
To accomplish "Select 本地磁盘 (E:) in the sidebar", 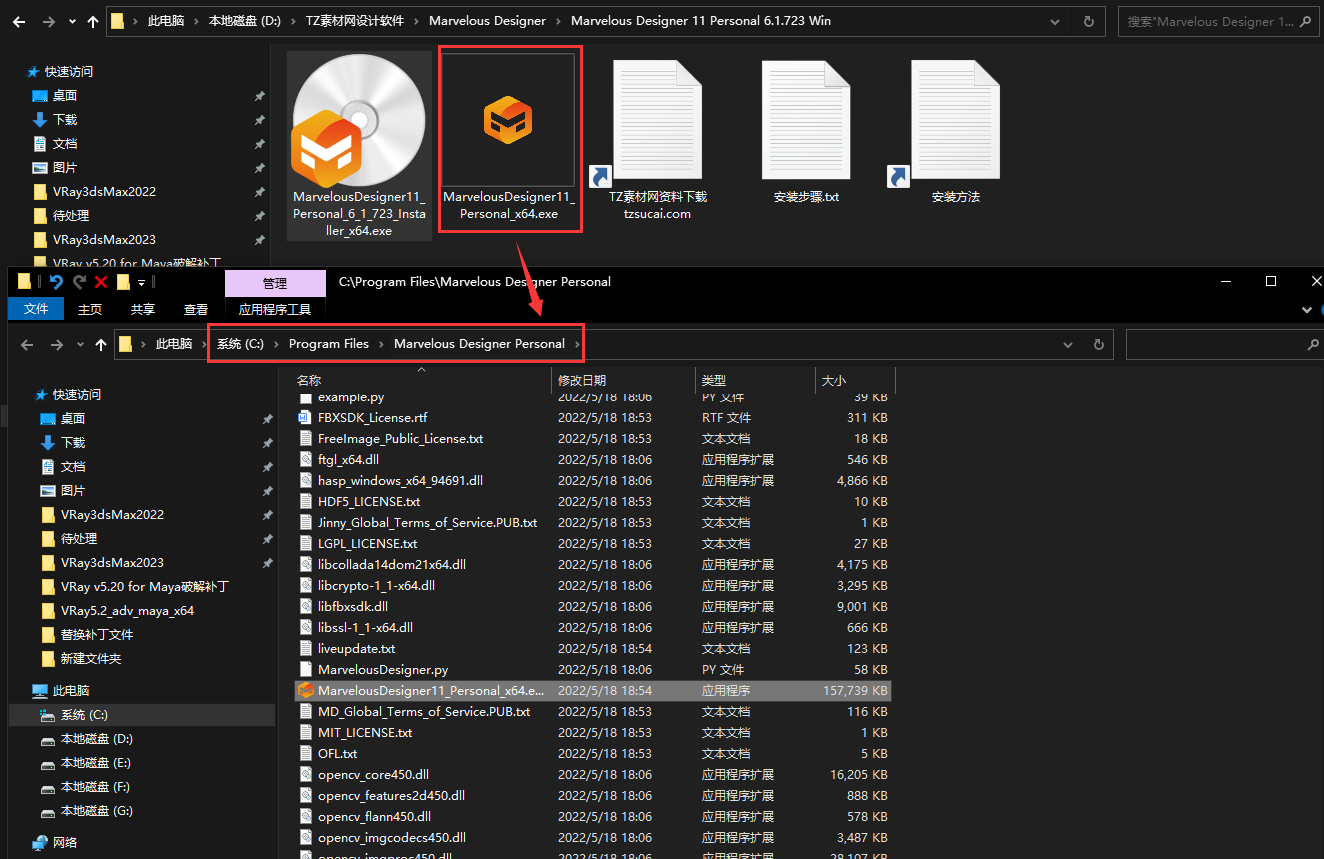I will coord(96,763).
